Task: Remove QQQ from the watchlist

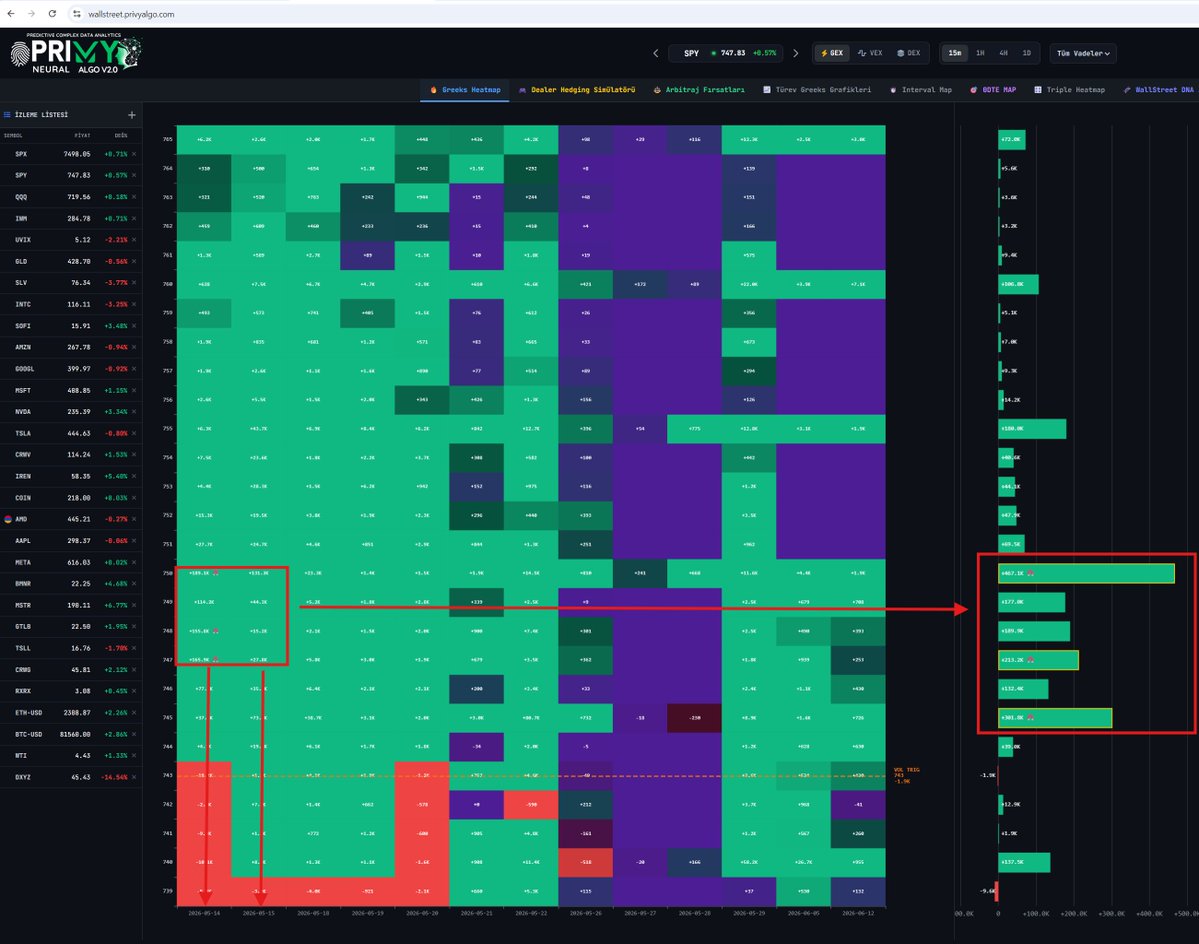Action: click(134, 197)
